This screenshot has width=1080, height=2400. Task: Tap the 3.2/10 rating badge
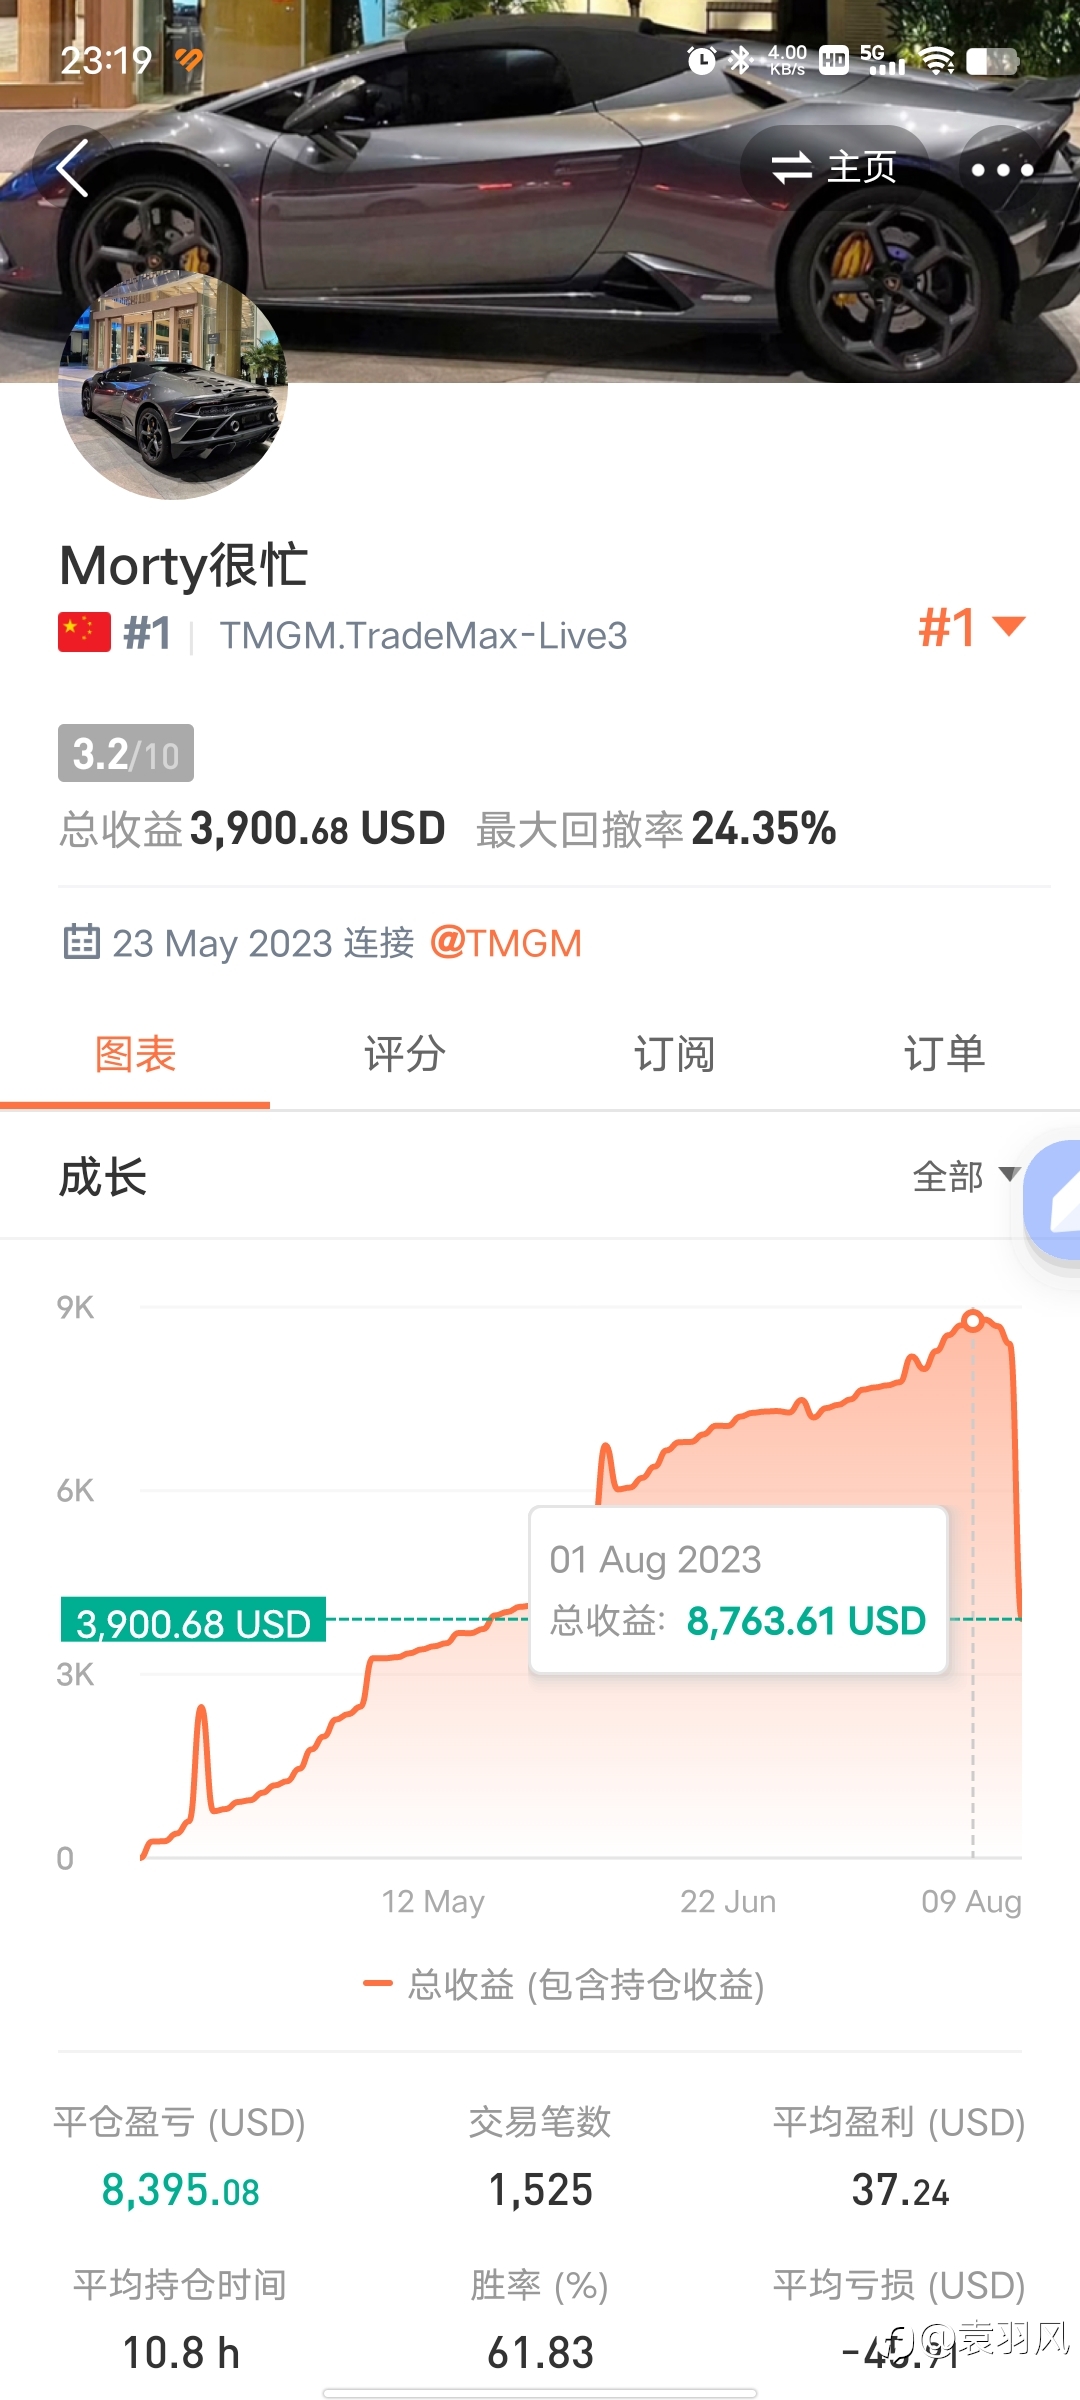point(126,753)
